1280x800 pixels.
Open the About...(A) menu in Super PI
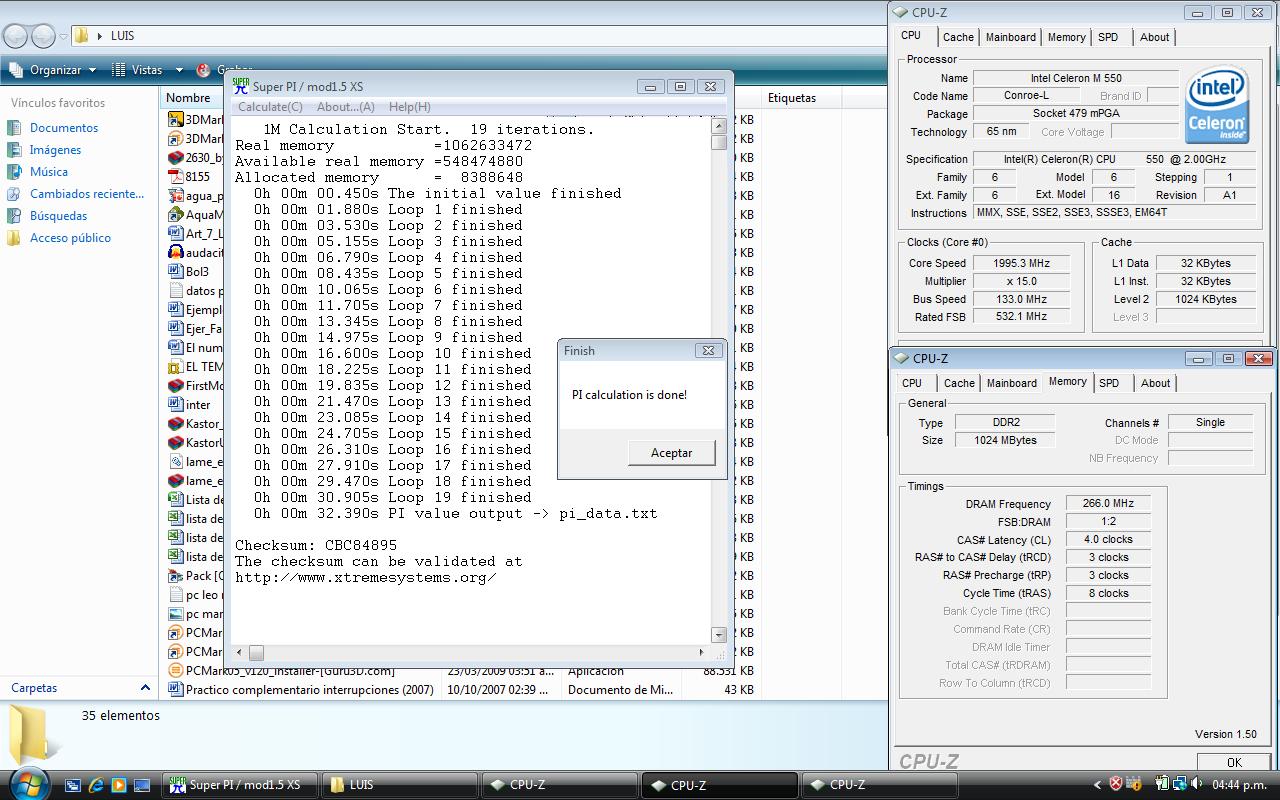346,107
